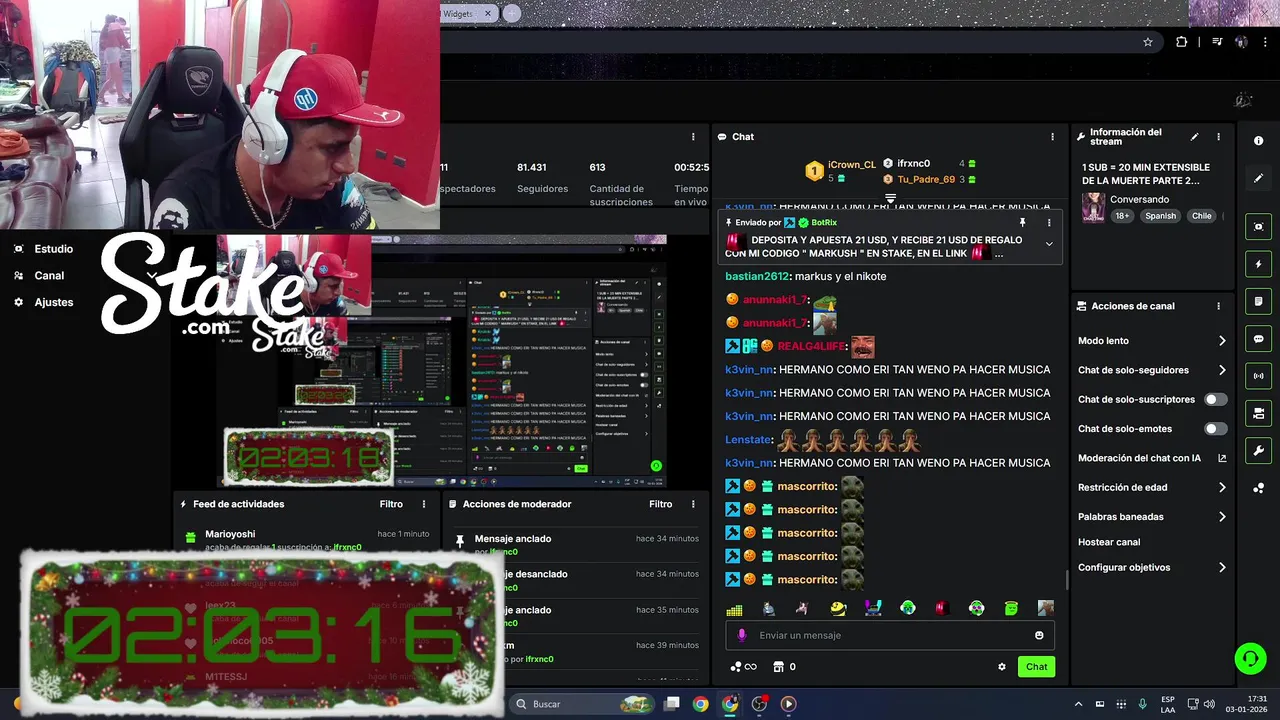The width and height of the screenshot is (1280, 720).
Task: Click the Conversando category thumbnail
Action: (1093, 207)
